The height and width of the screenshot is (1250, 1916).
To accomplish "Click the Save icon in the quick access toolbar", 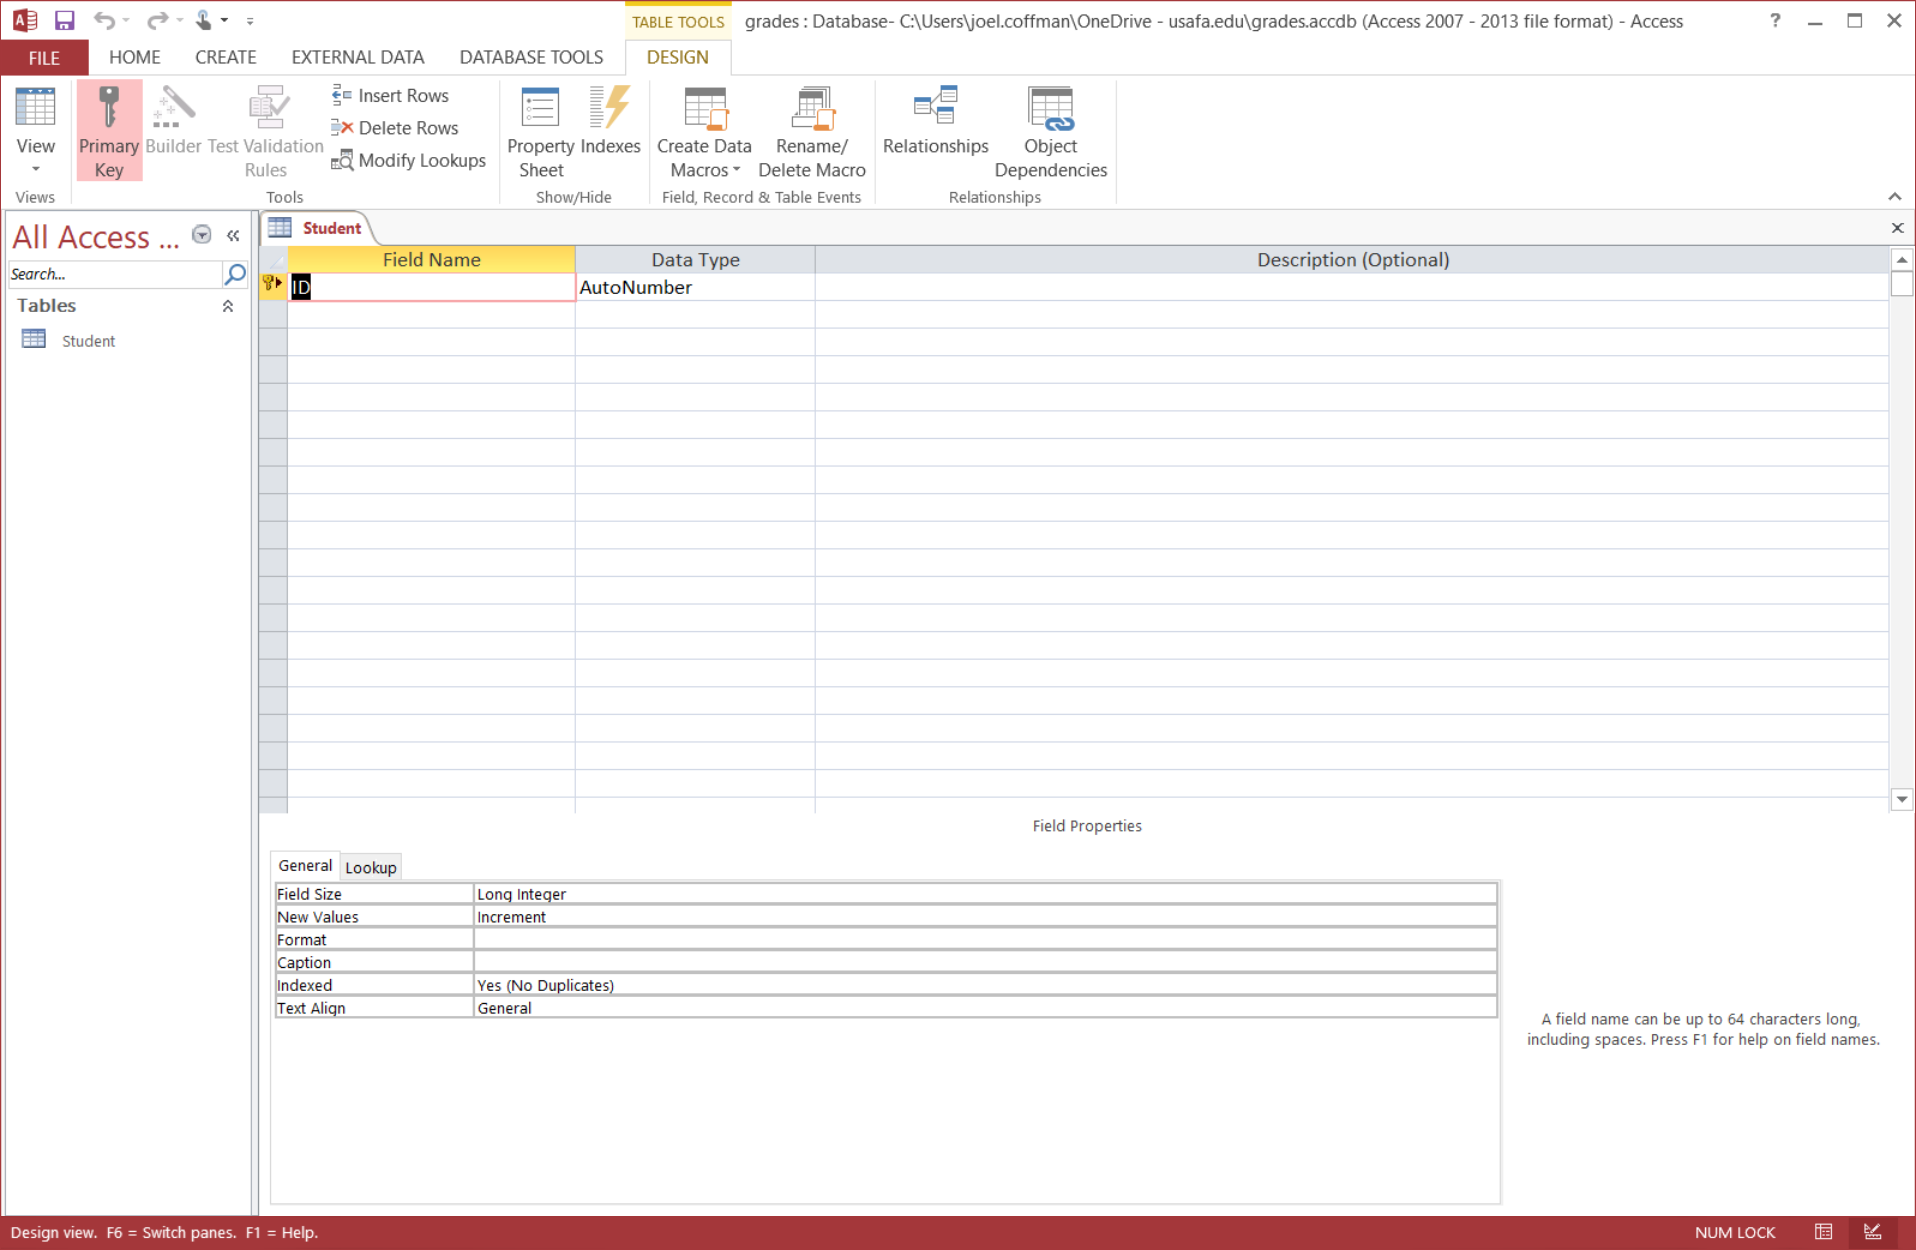I will click(x=65, y=20).
